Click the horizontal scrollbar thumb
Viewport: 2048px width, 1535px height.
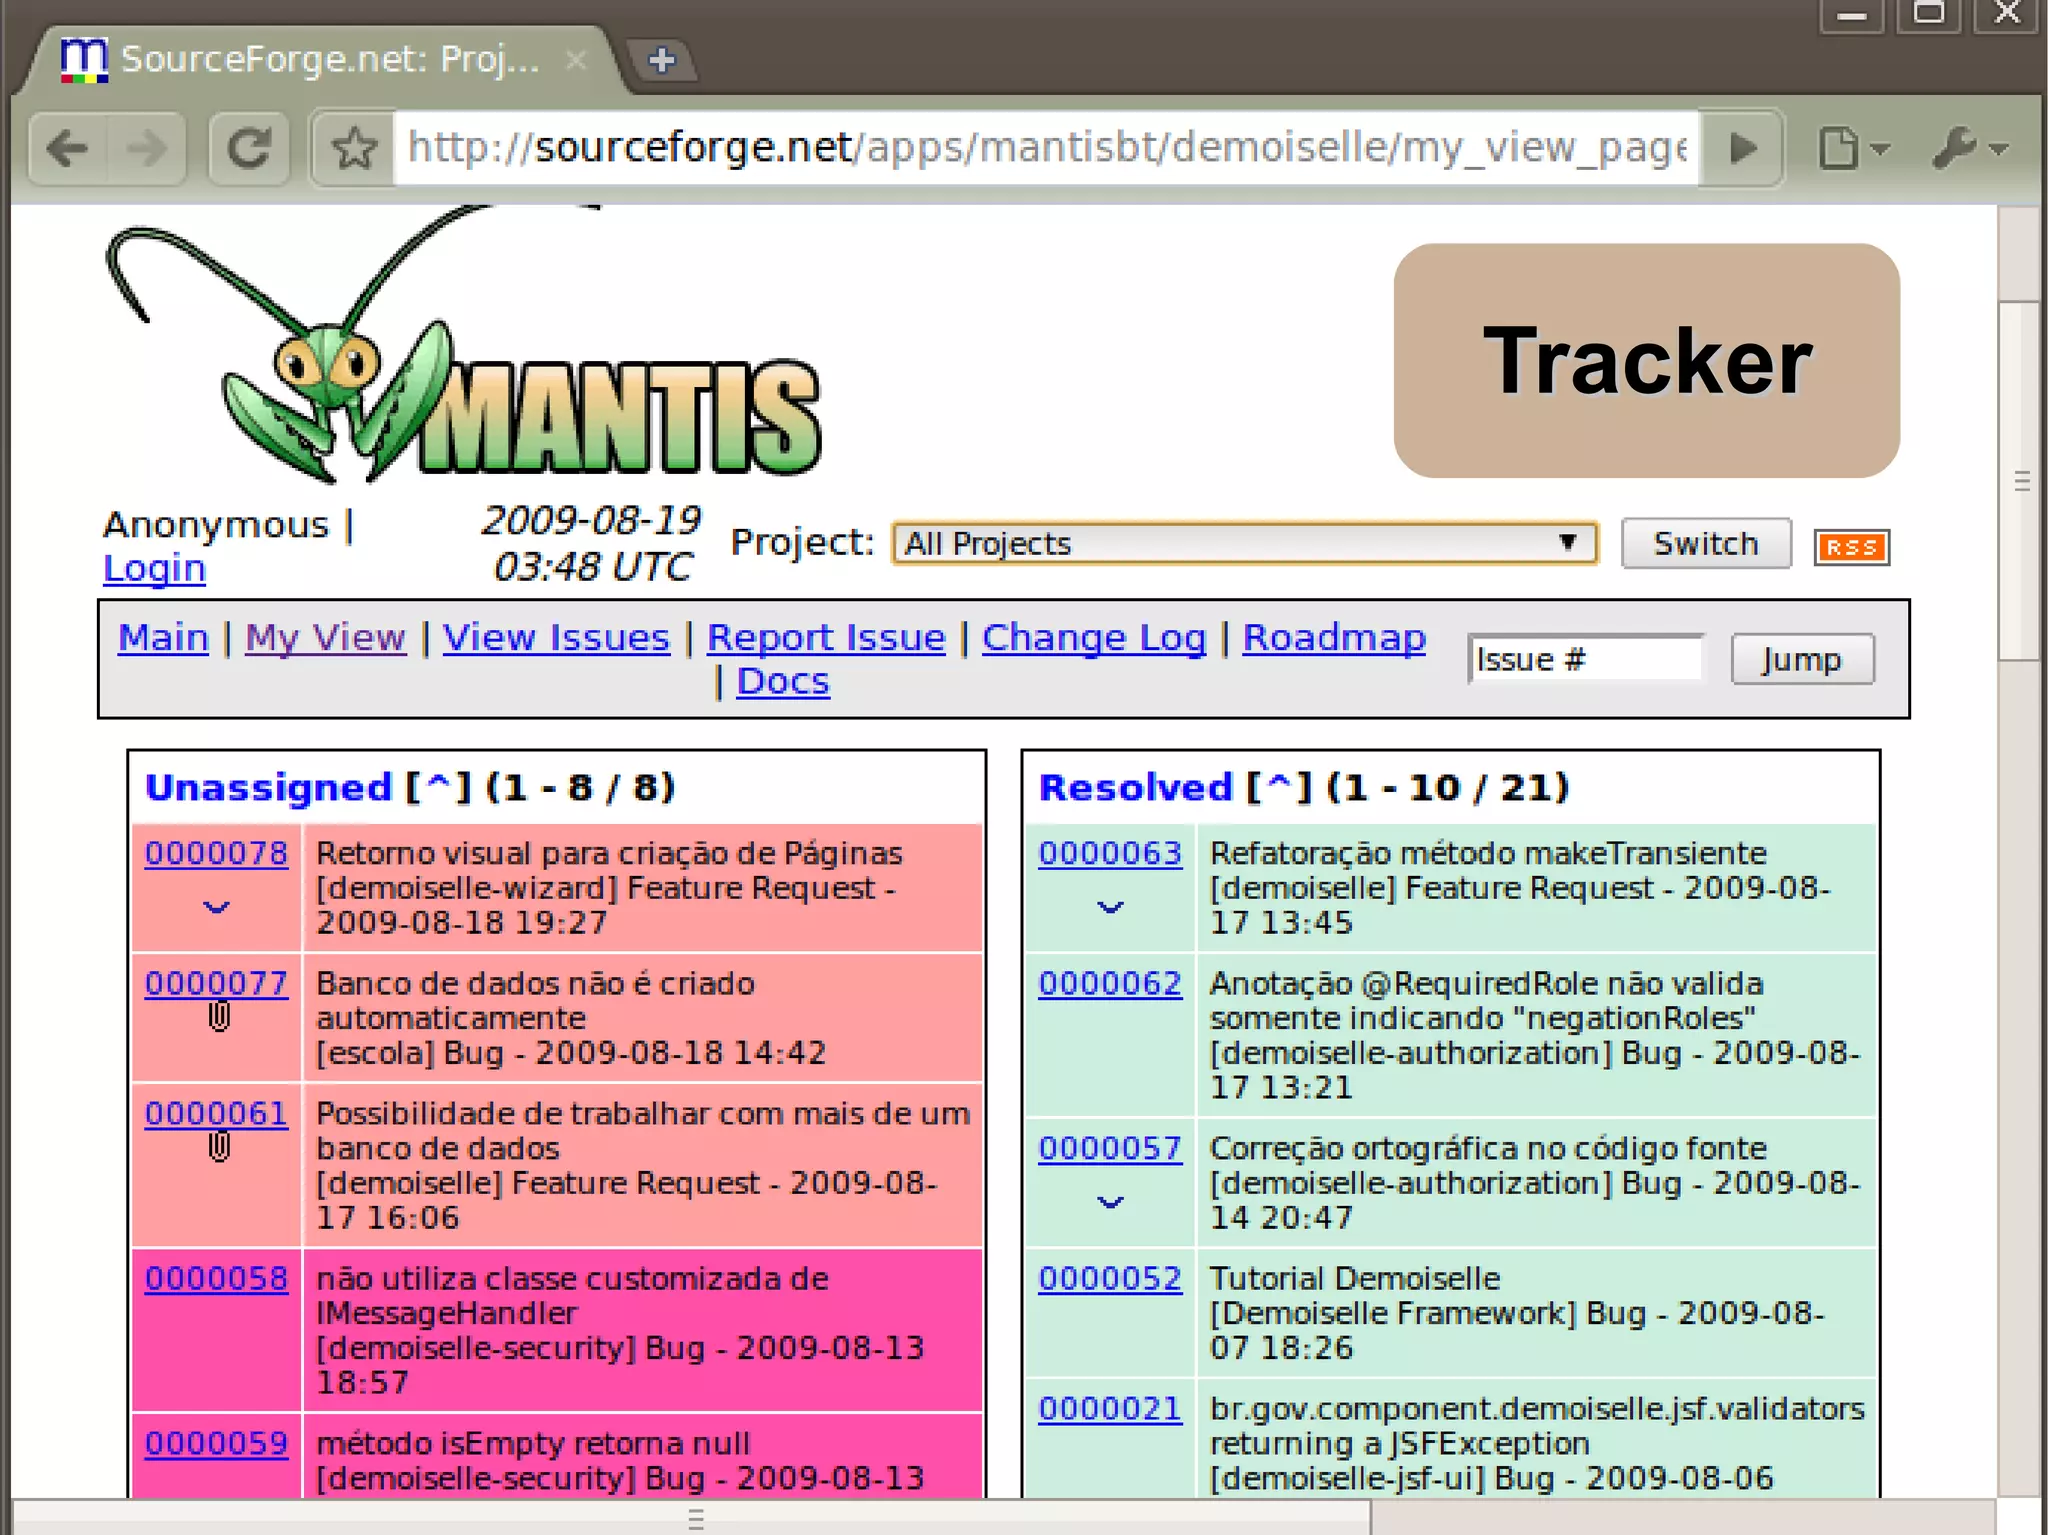pos(690,1518)
